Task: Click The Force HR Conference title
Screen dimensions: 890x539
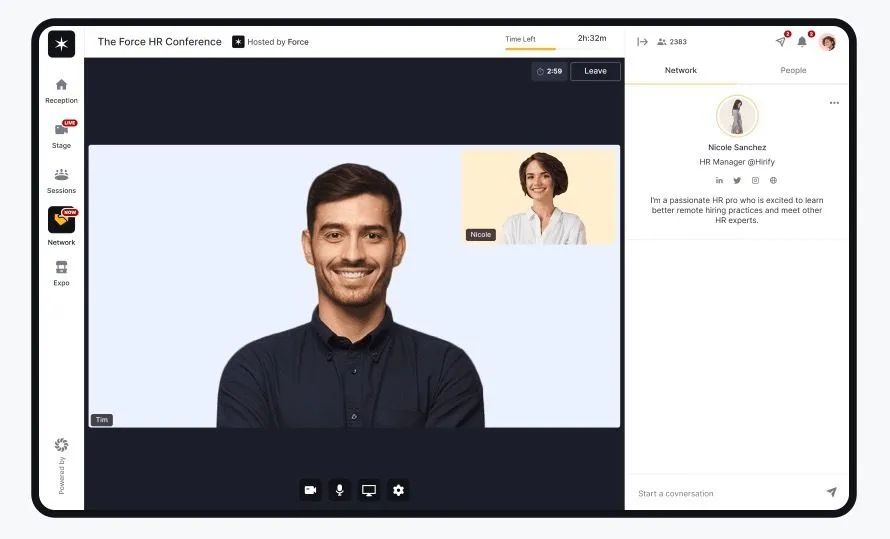Action: 159,41
